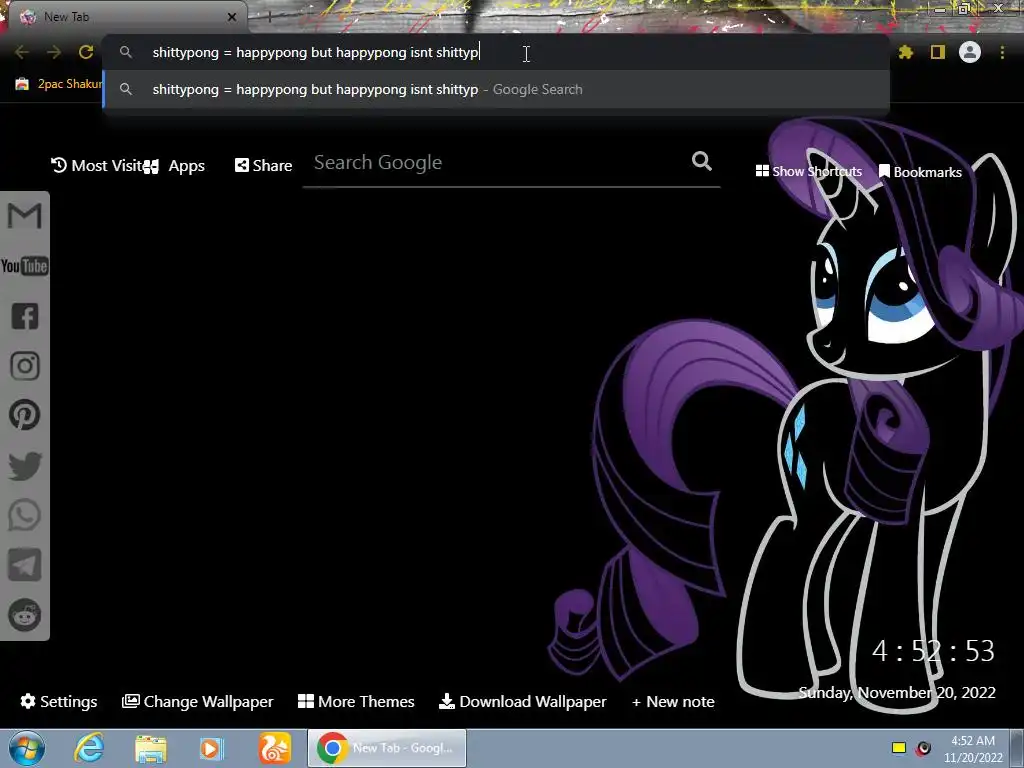Open WhatsApp sidebar shortcut

coord(25,515)
